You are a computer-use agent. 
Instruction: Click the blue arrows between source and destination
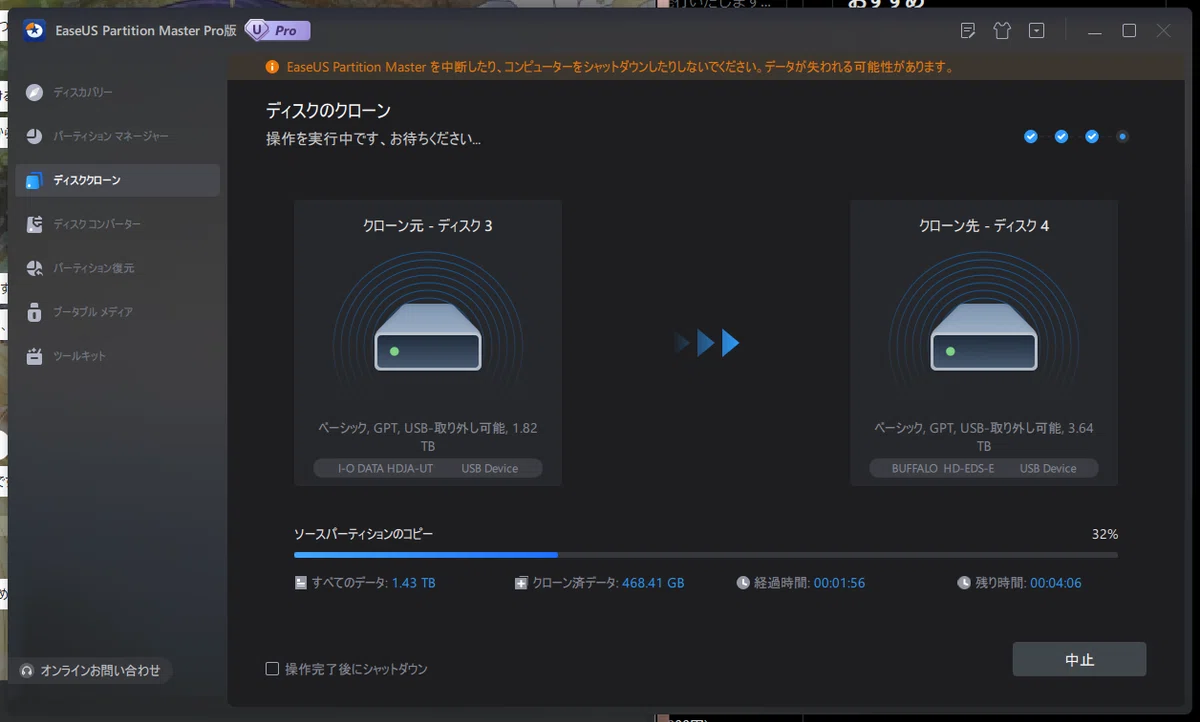(x=707, y=343)
